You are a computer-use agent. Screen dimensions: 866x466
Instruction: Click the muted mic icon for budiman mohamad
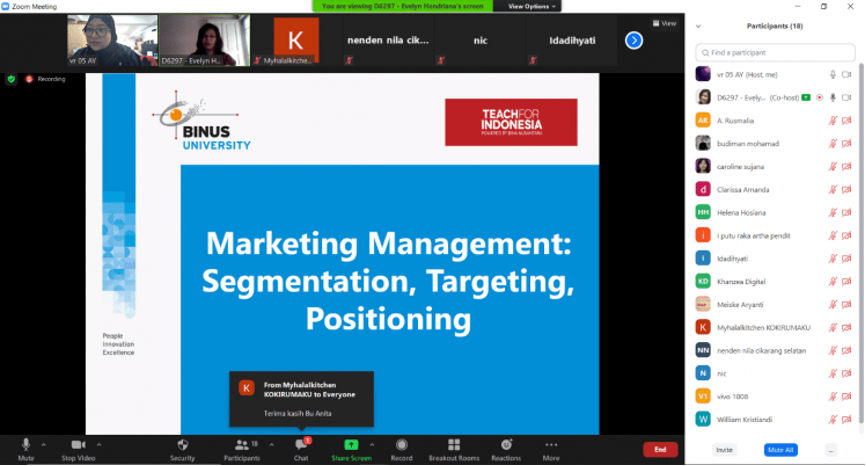(832, 144)
